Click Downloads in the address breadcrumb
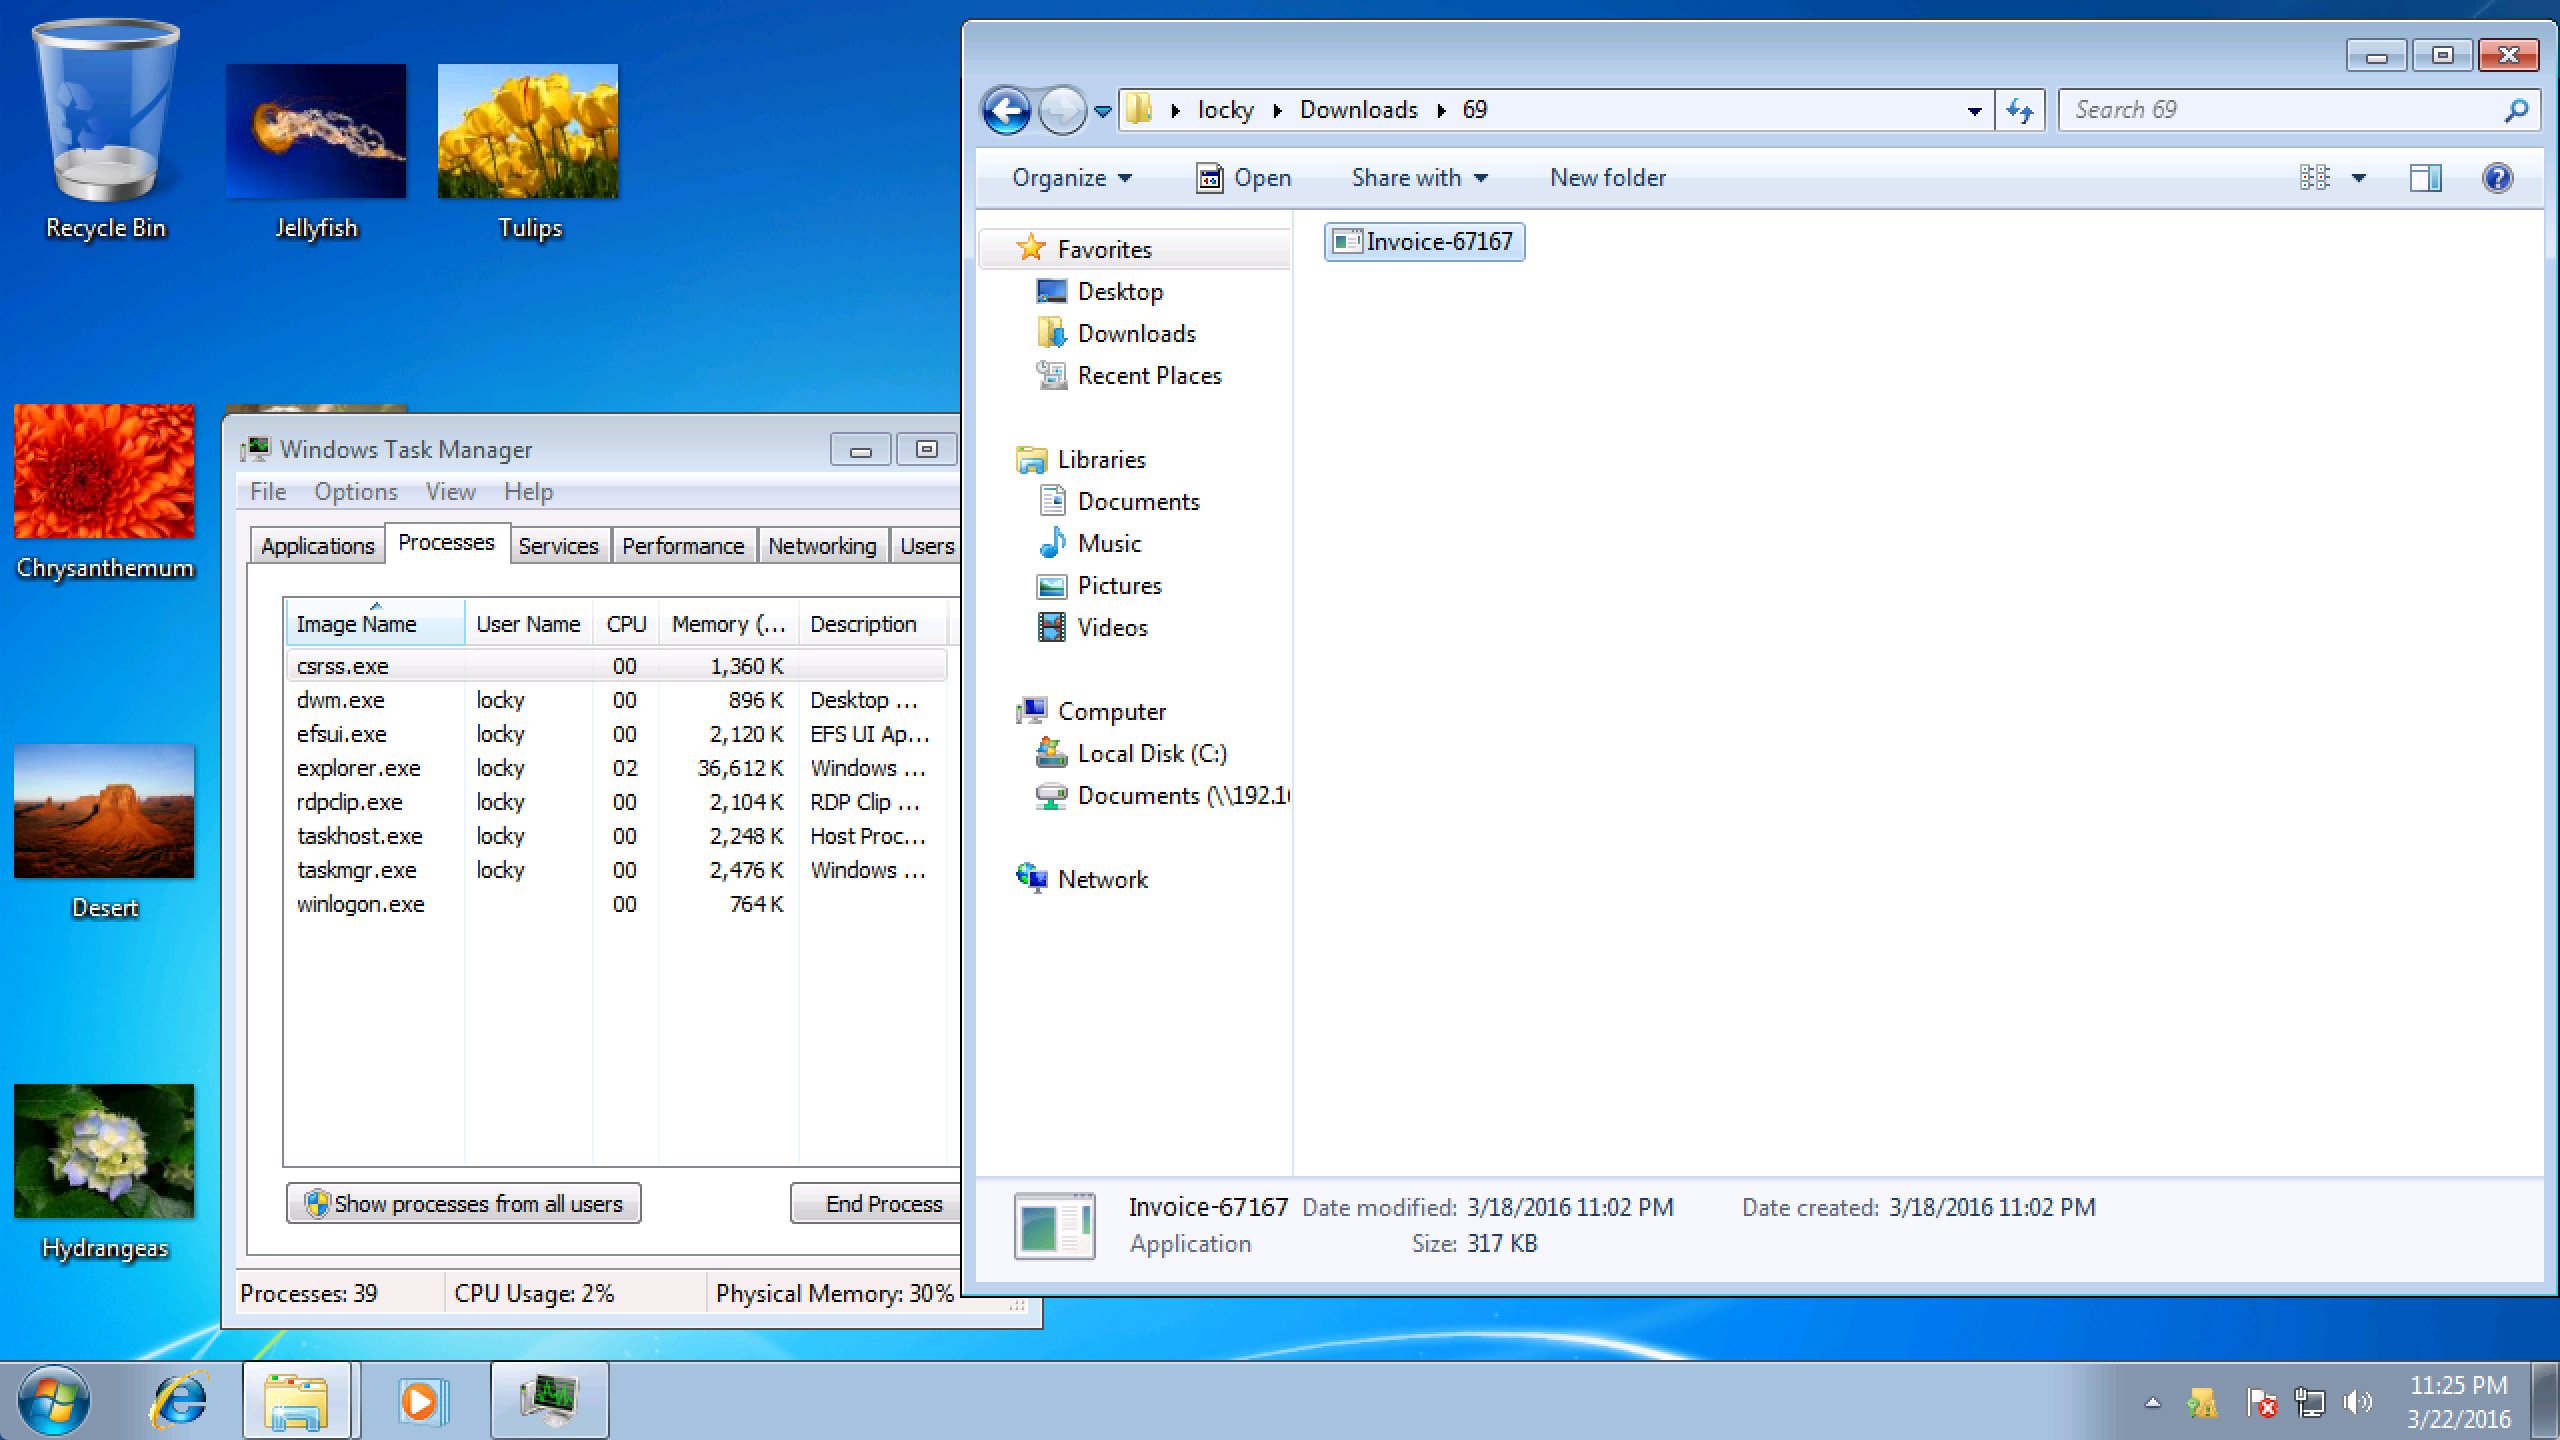This screenshot has width=2560, height=1440. pyautogui.click(x=1358, y=110)
